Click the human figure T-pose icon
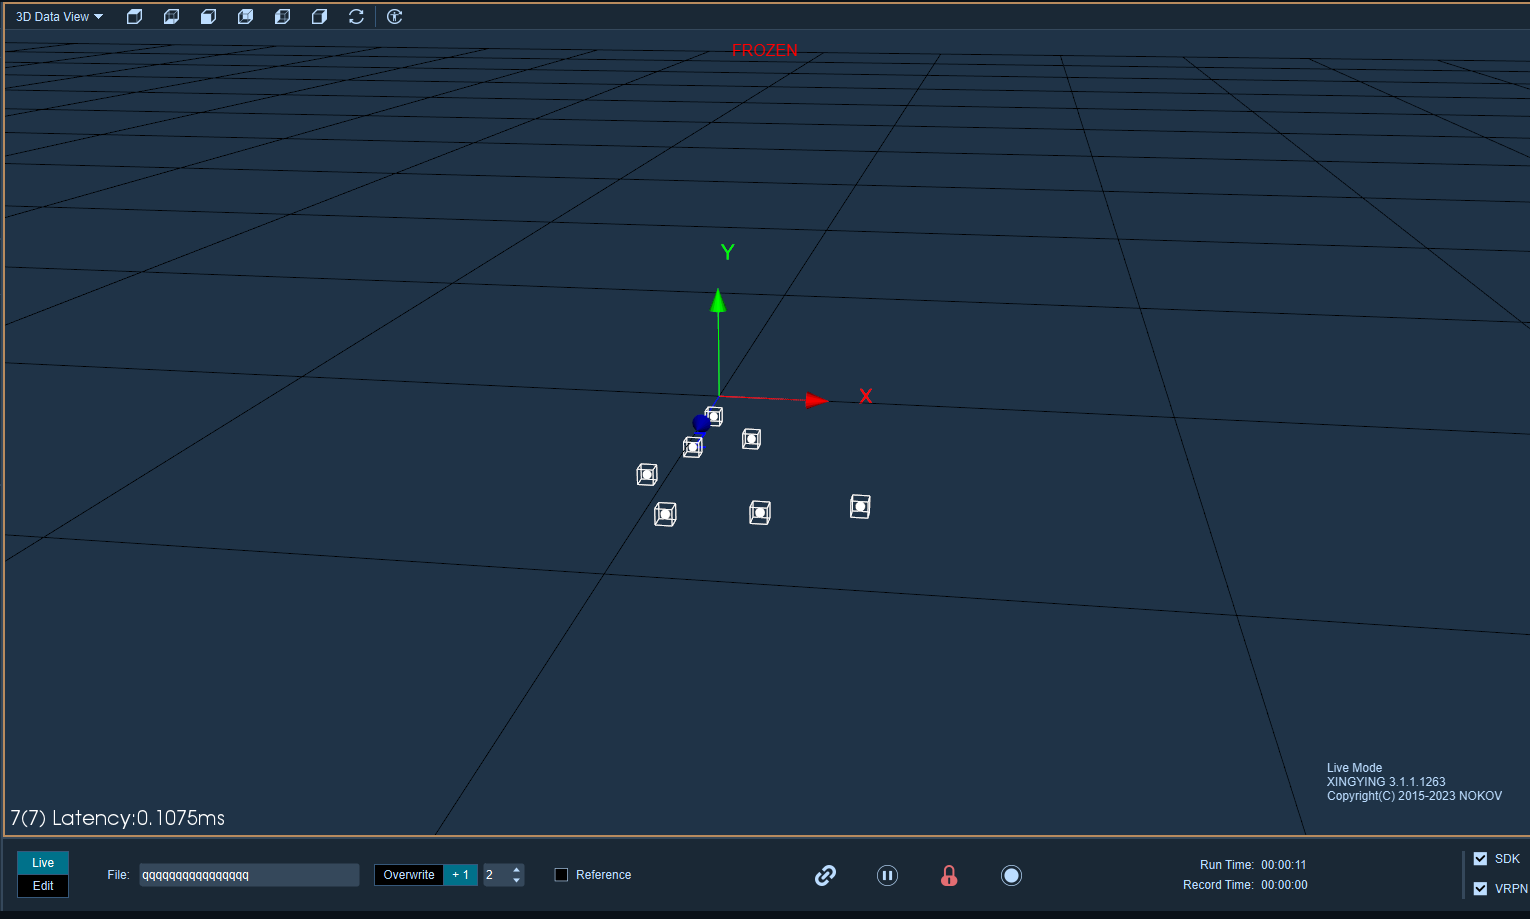 click(x=395, y=17)
